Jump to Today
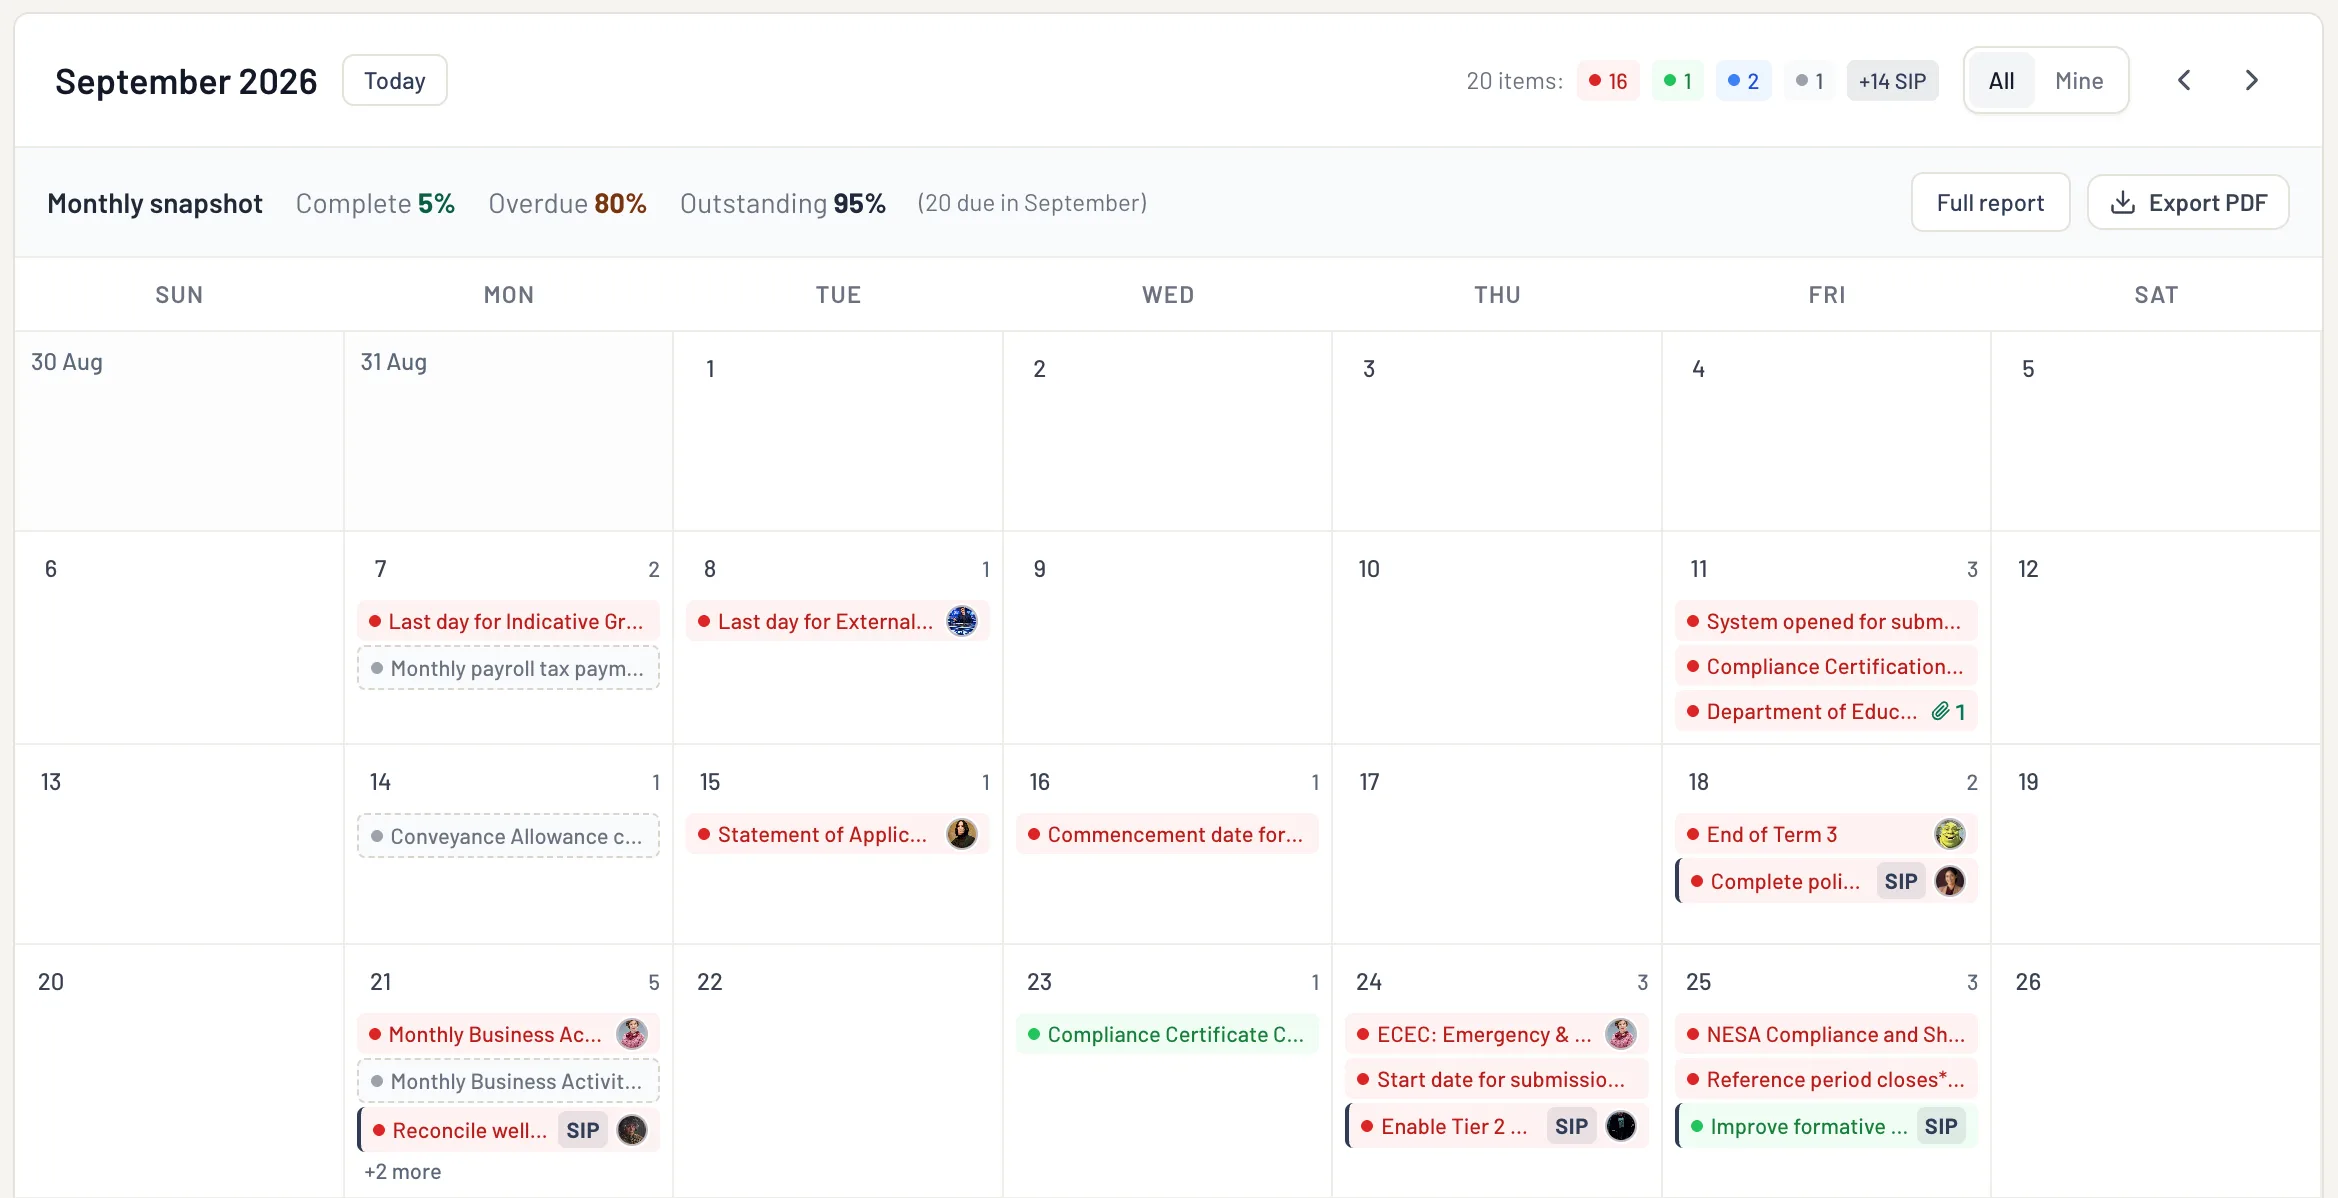The width and height of the screenshot is (2338, 1198). pos(395,81)
